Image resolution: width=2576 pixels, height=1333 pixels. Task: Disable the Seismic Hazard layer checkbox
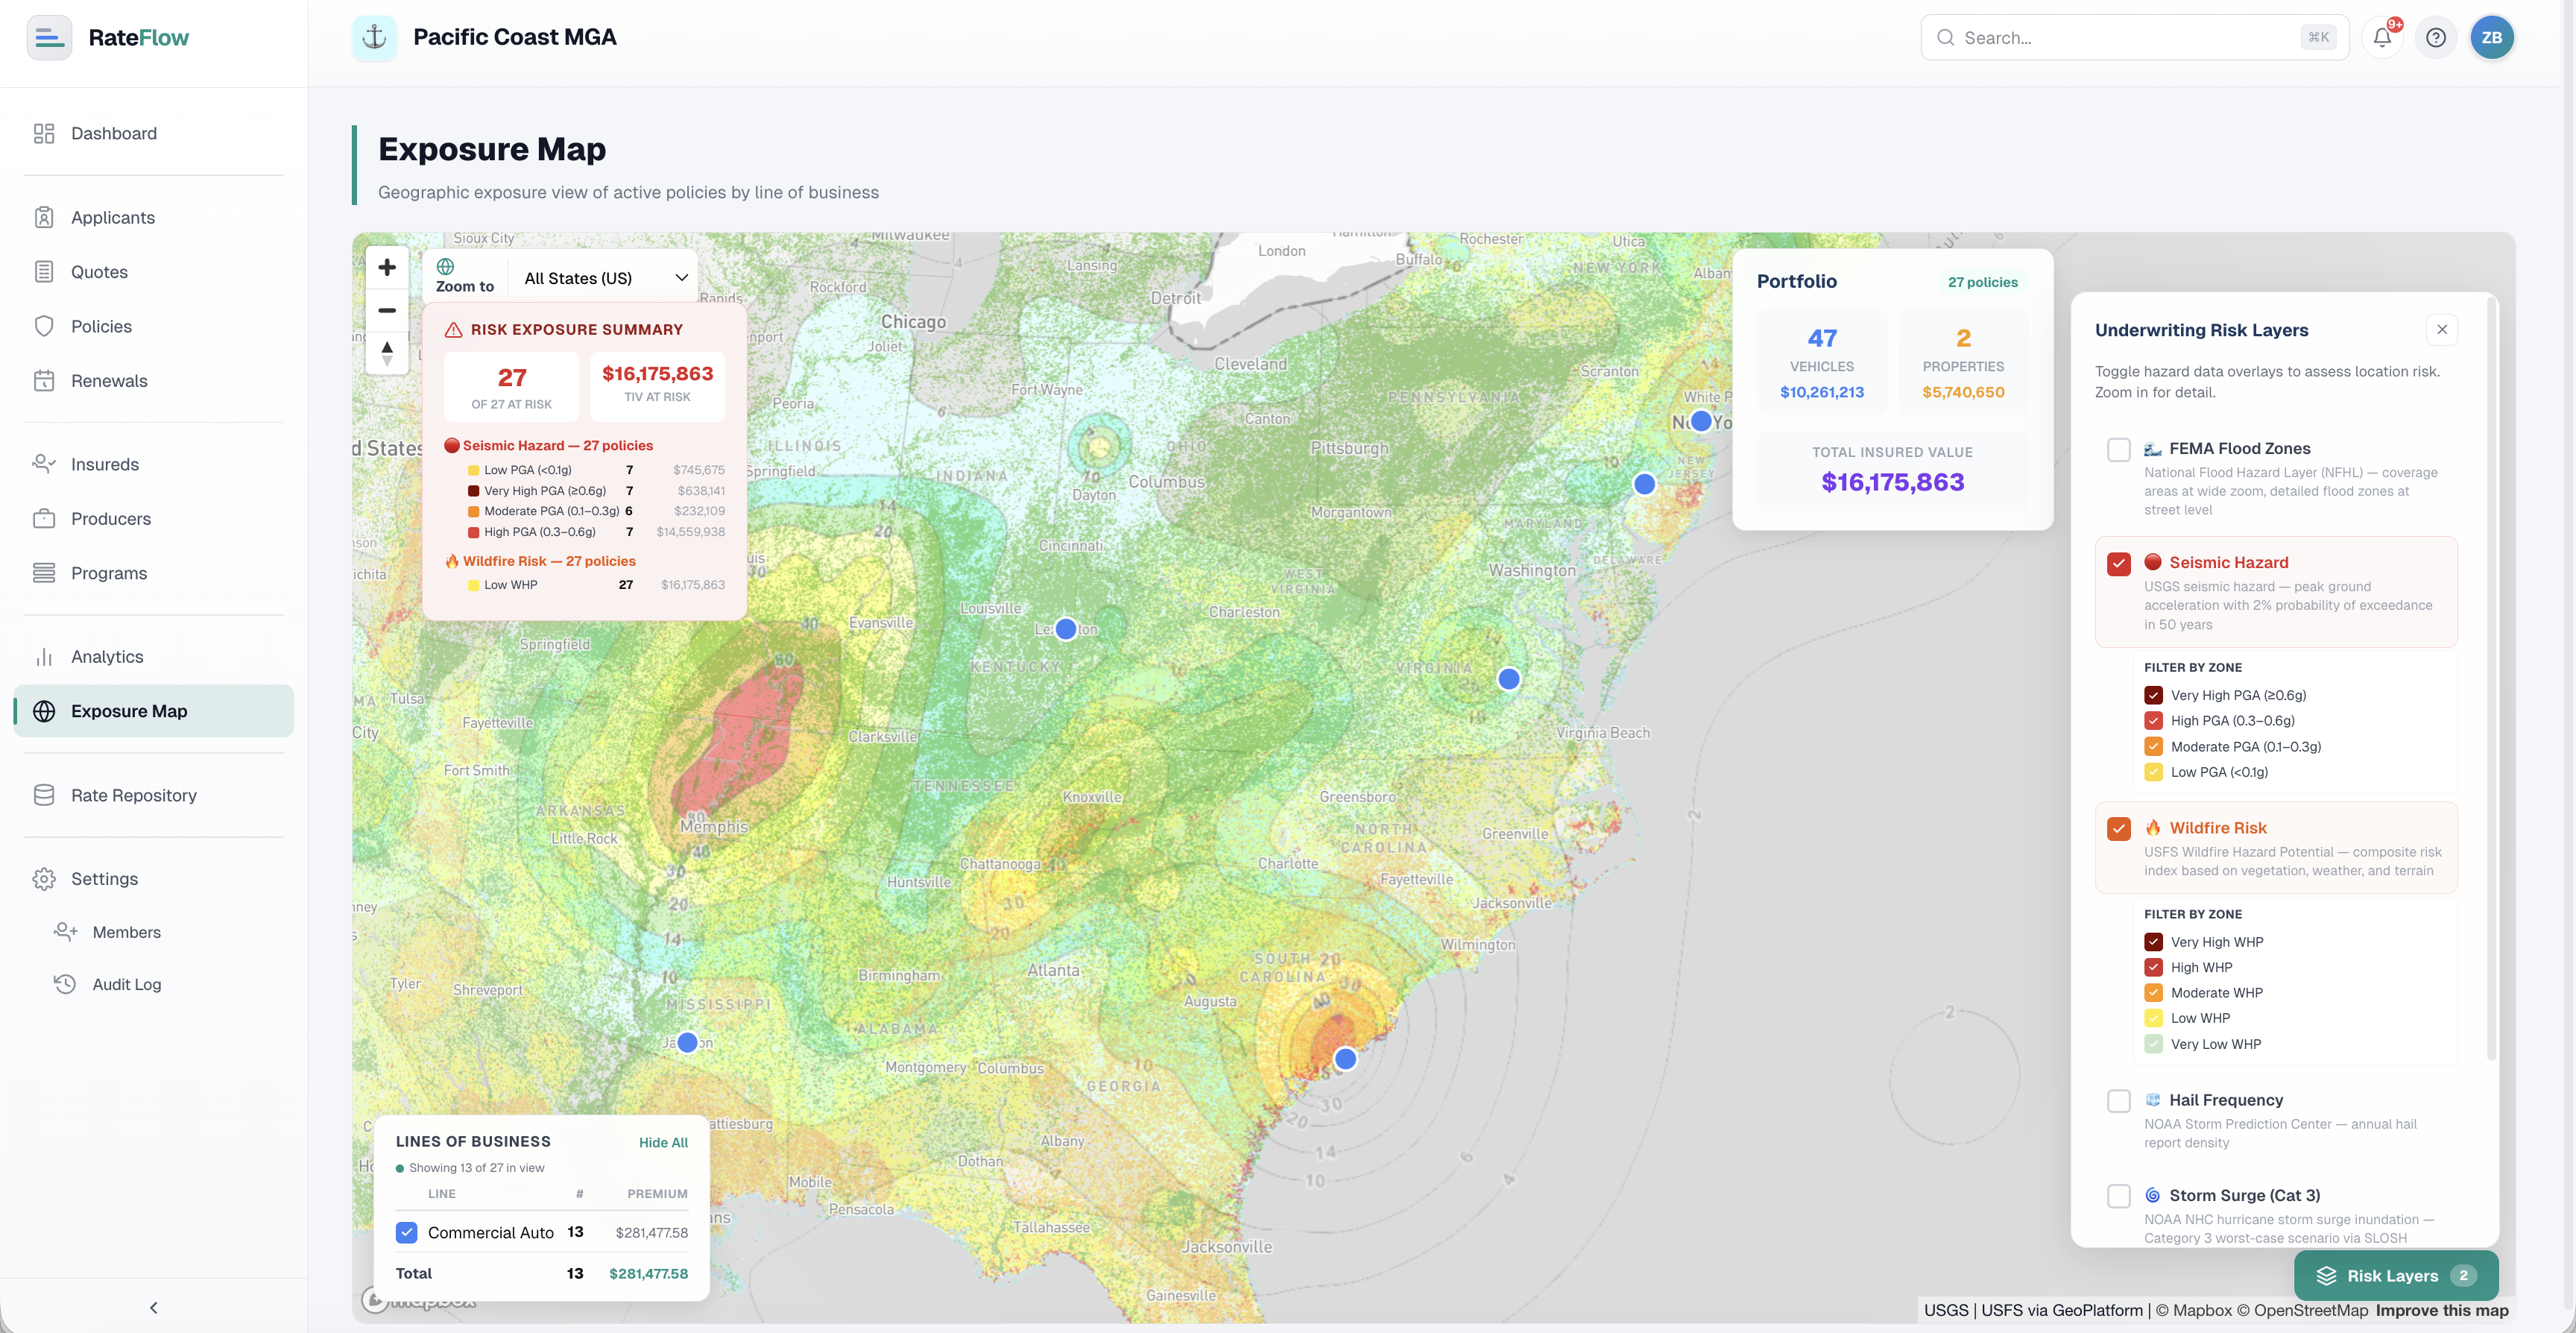(2118, 564)
